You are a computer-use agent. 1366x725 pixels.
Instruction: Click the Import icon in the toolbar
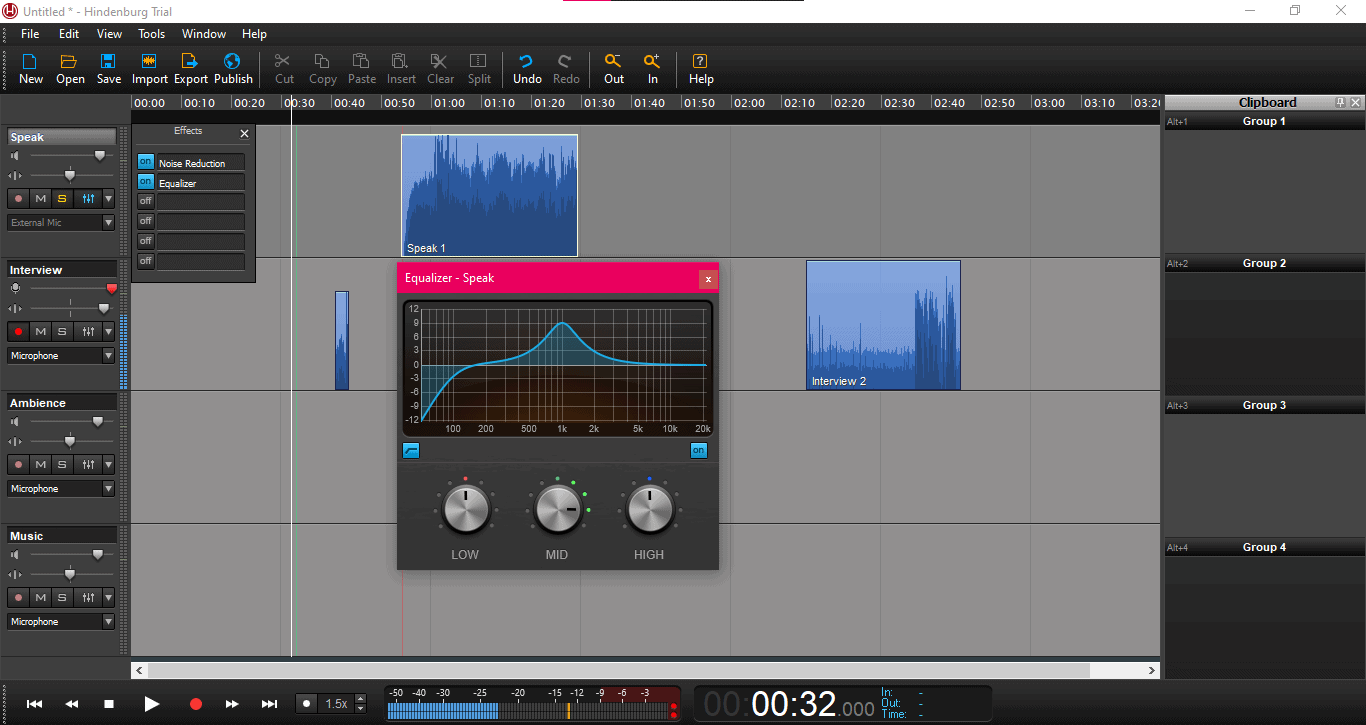tap(149, 68)
